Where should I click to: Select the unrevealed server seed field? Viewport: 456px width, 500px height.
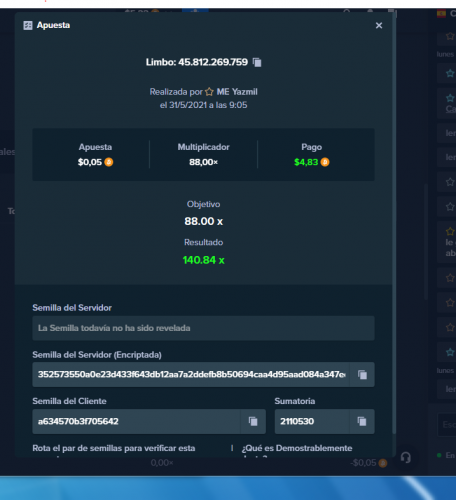(203, 328)
